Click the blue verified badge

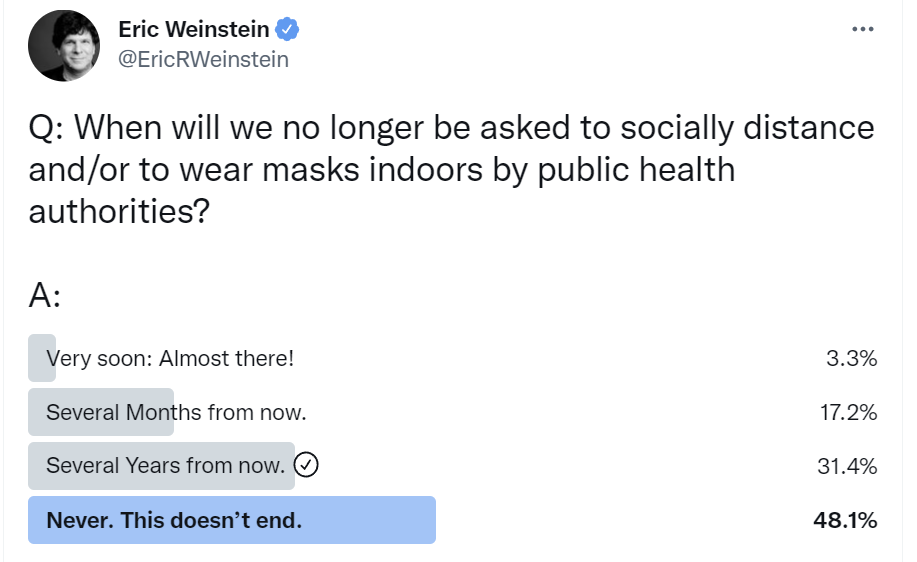(x=288, y=30)
